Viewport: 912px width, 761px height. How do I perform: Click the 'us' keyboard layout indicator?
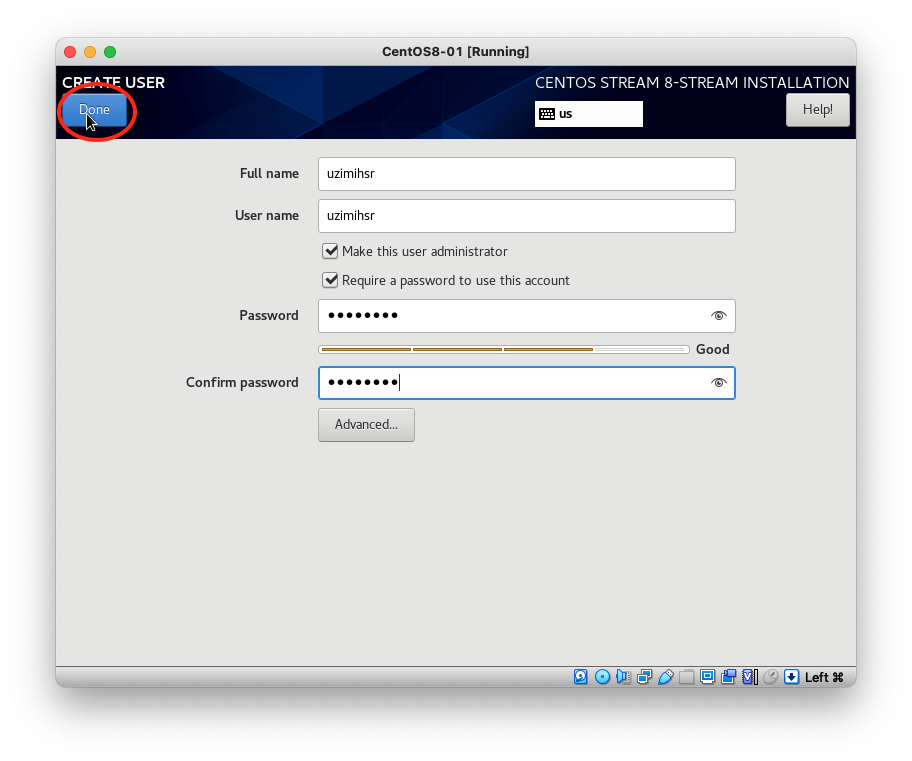[589, 114]
